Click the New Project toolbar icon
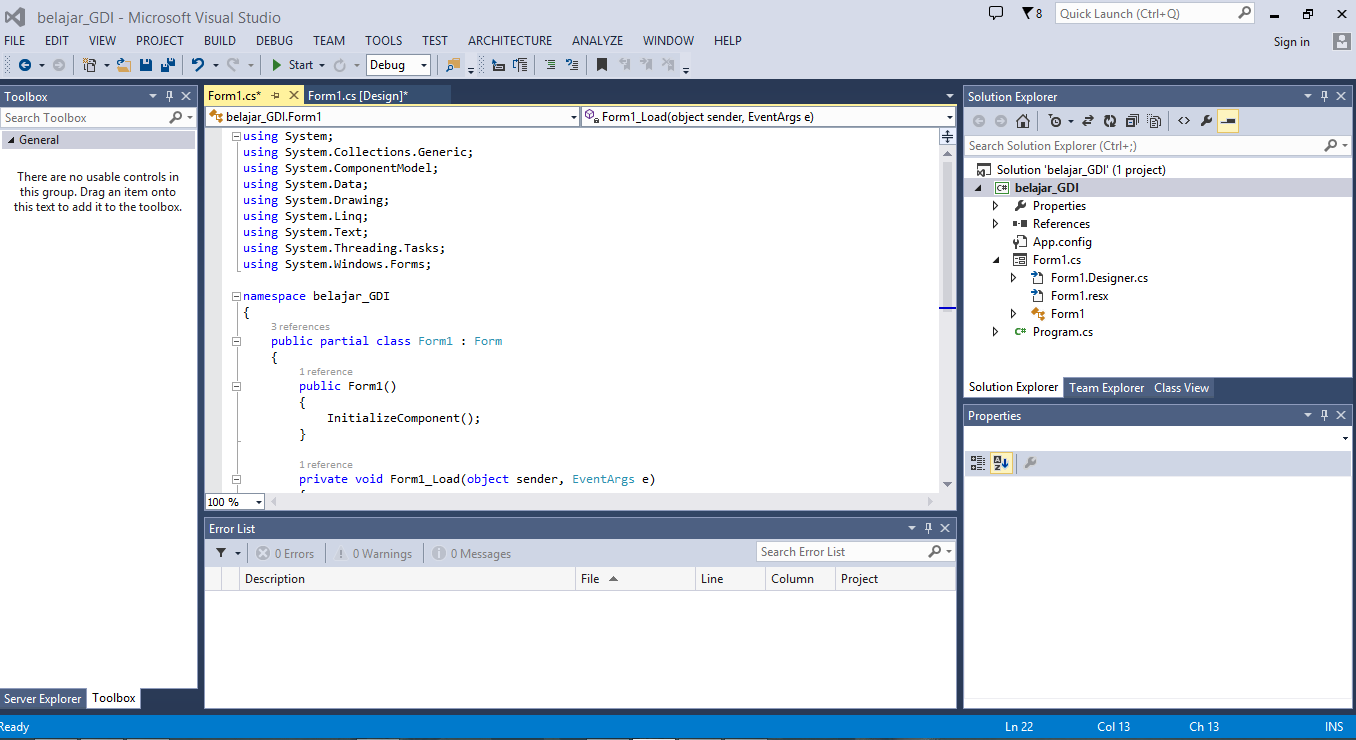The image size is (1356, 740). click(89, 65)
